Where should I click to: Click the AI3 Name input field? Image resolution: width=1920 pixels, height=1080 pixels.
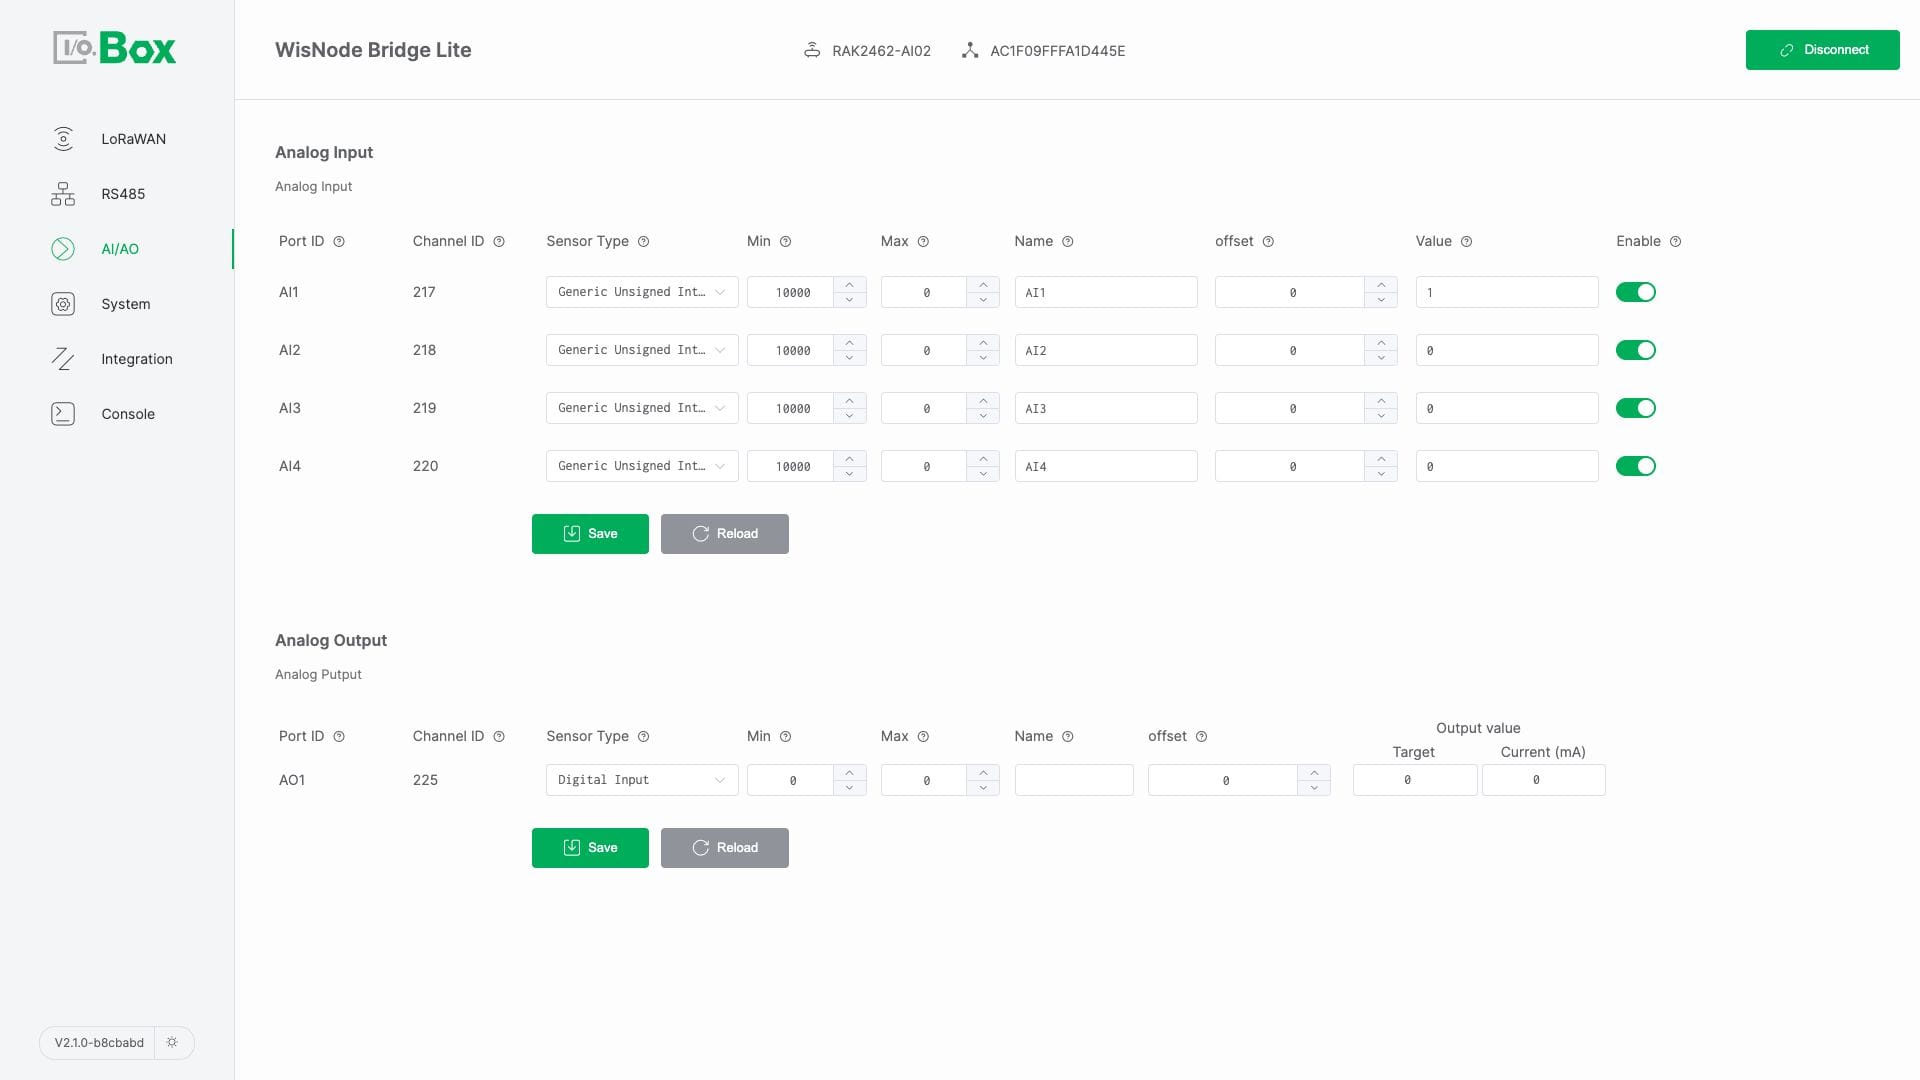tap(1105, 407)
